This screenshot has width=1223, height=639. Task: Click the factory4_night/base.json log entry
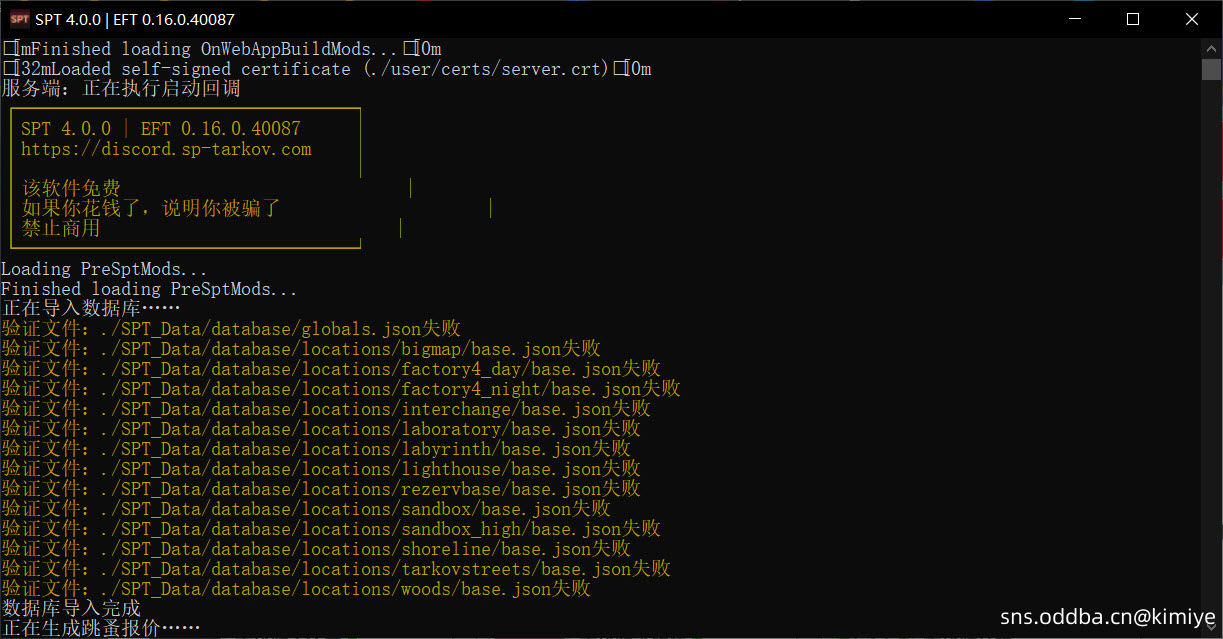click(340, 389)
